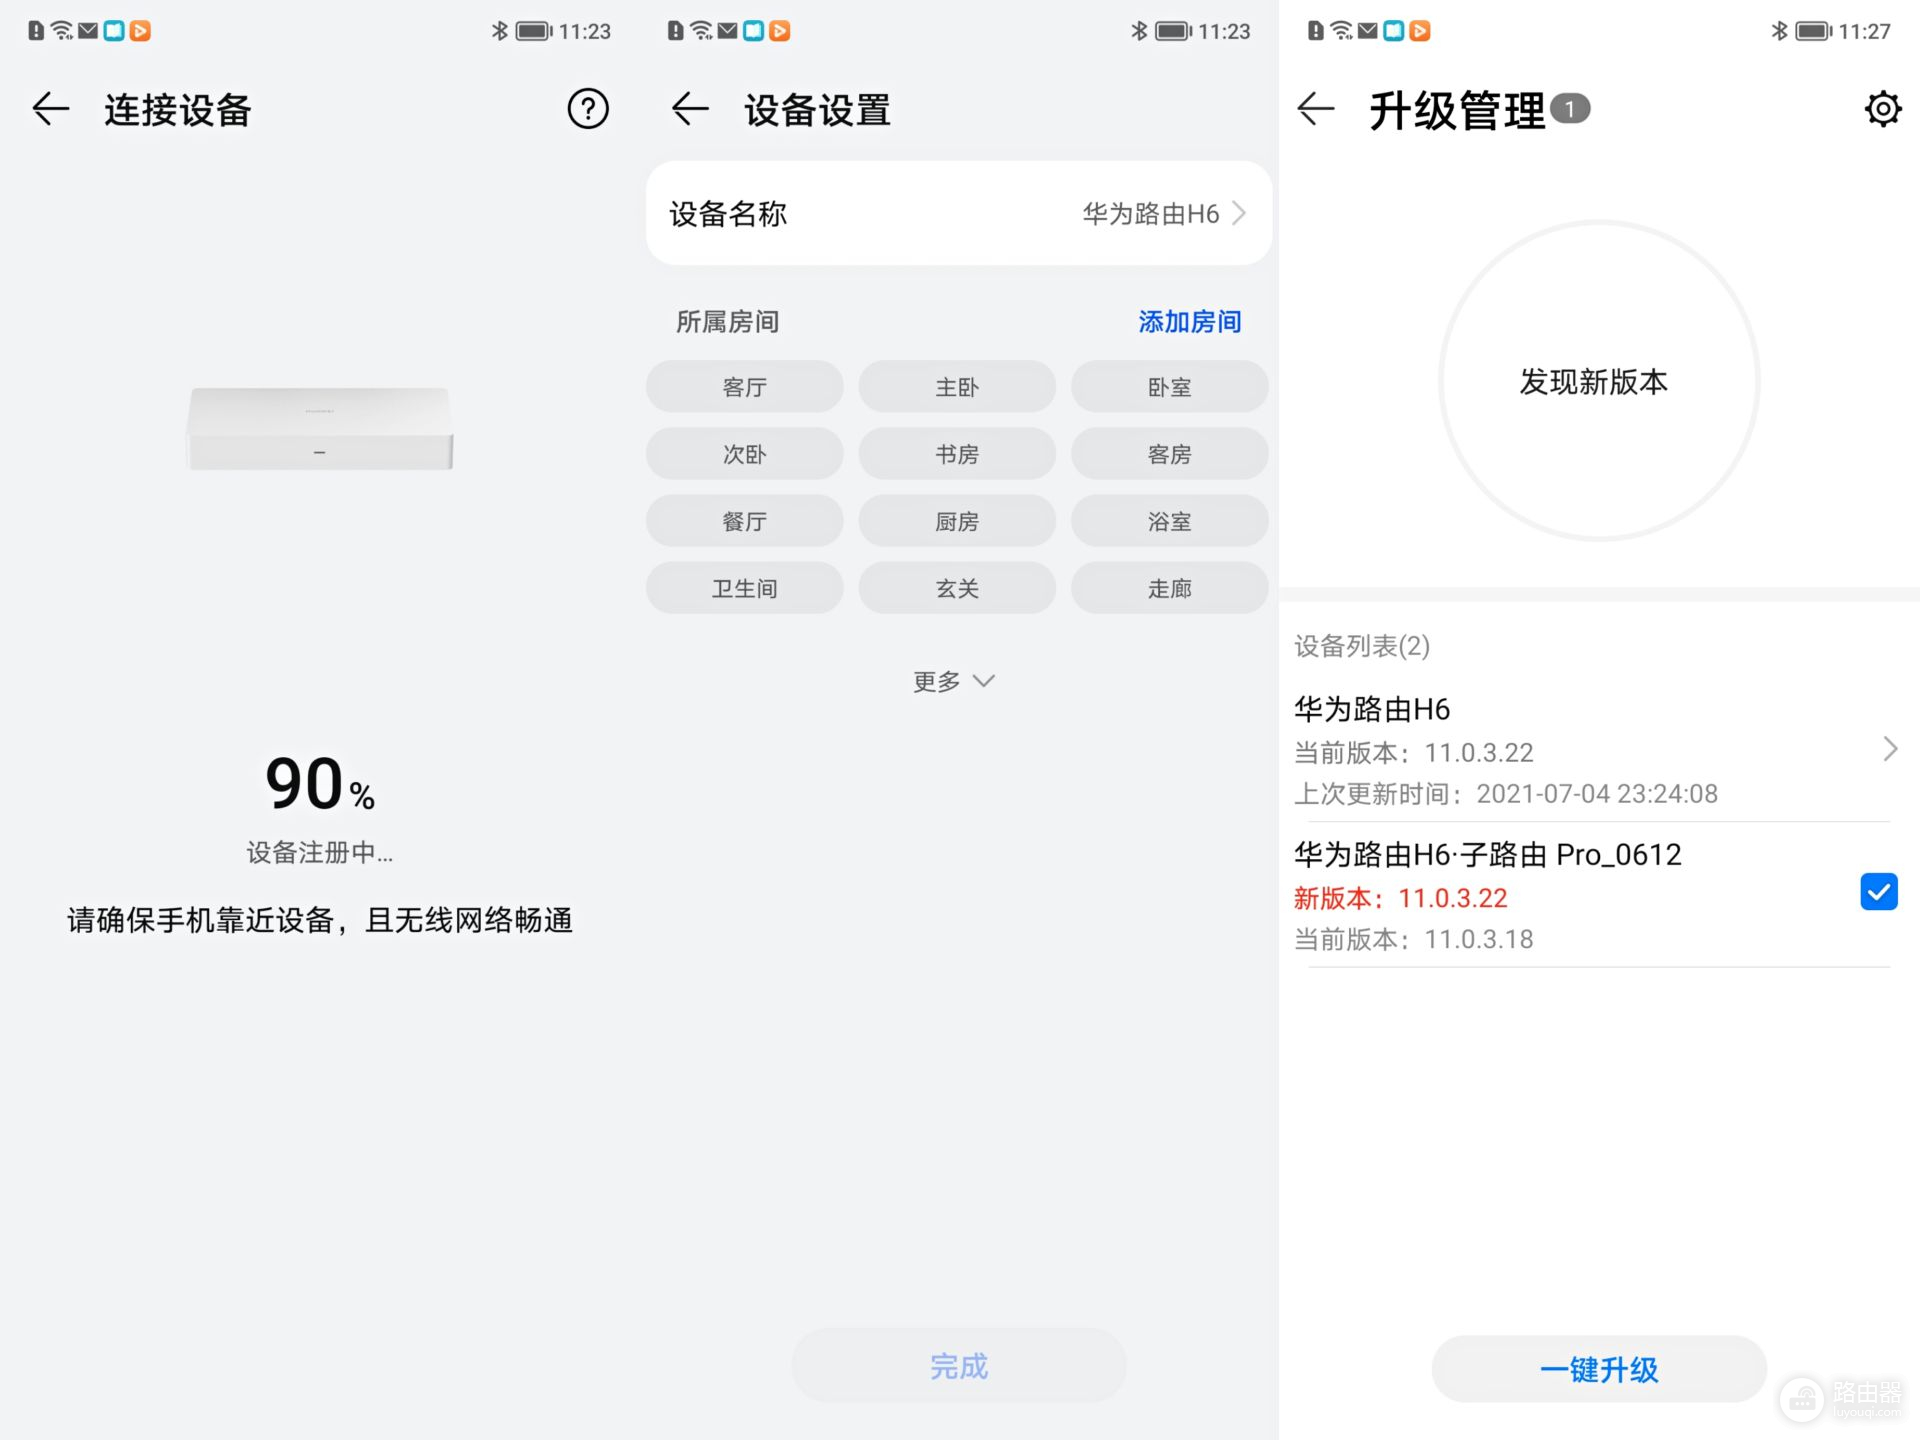This screenshot has height=1440, width=1920.
Task: Open help on the 连接设备 screen
Action: (588, 109)
